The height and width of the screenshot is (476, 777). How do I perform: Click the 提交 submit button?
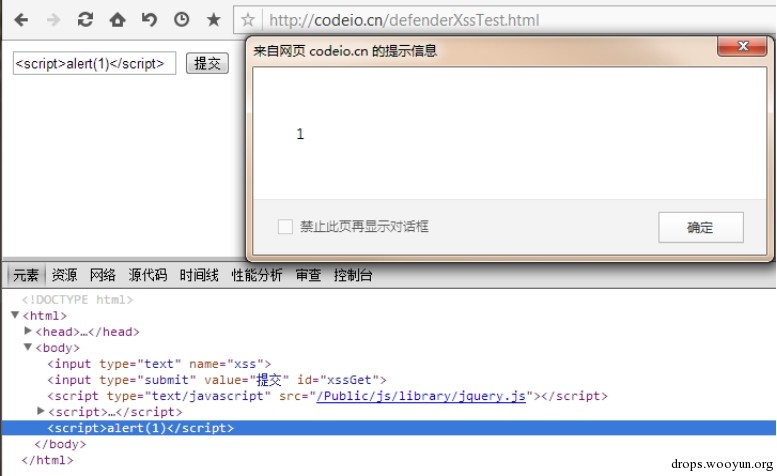[x=207, y=63]
